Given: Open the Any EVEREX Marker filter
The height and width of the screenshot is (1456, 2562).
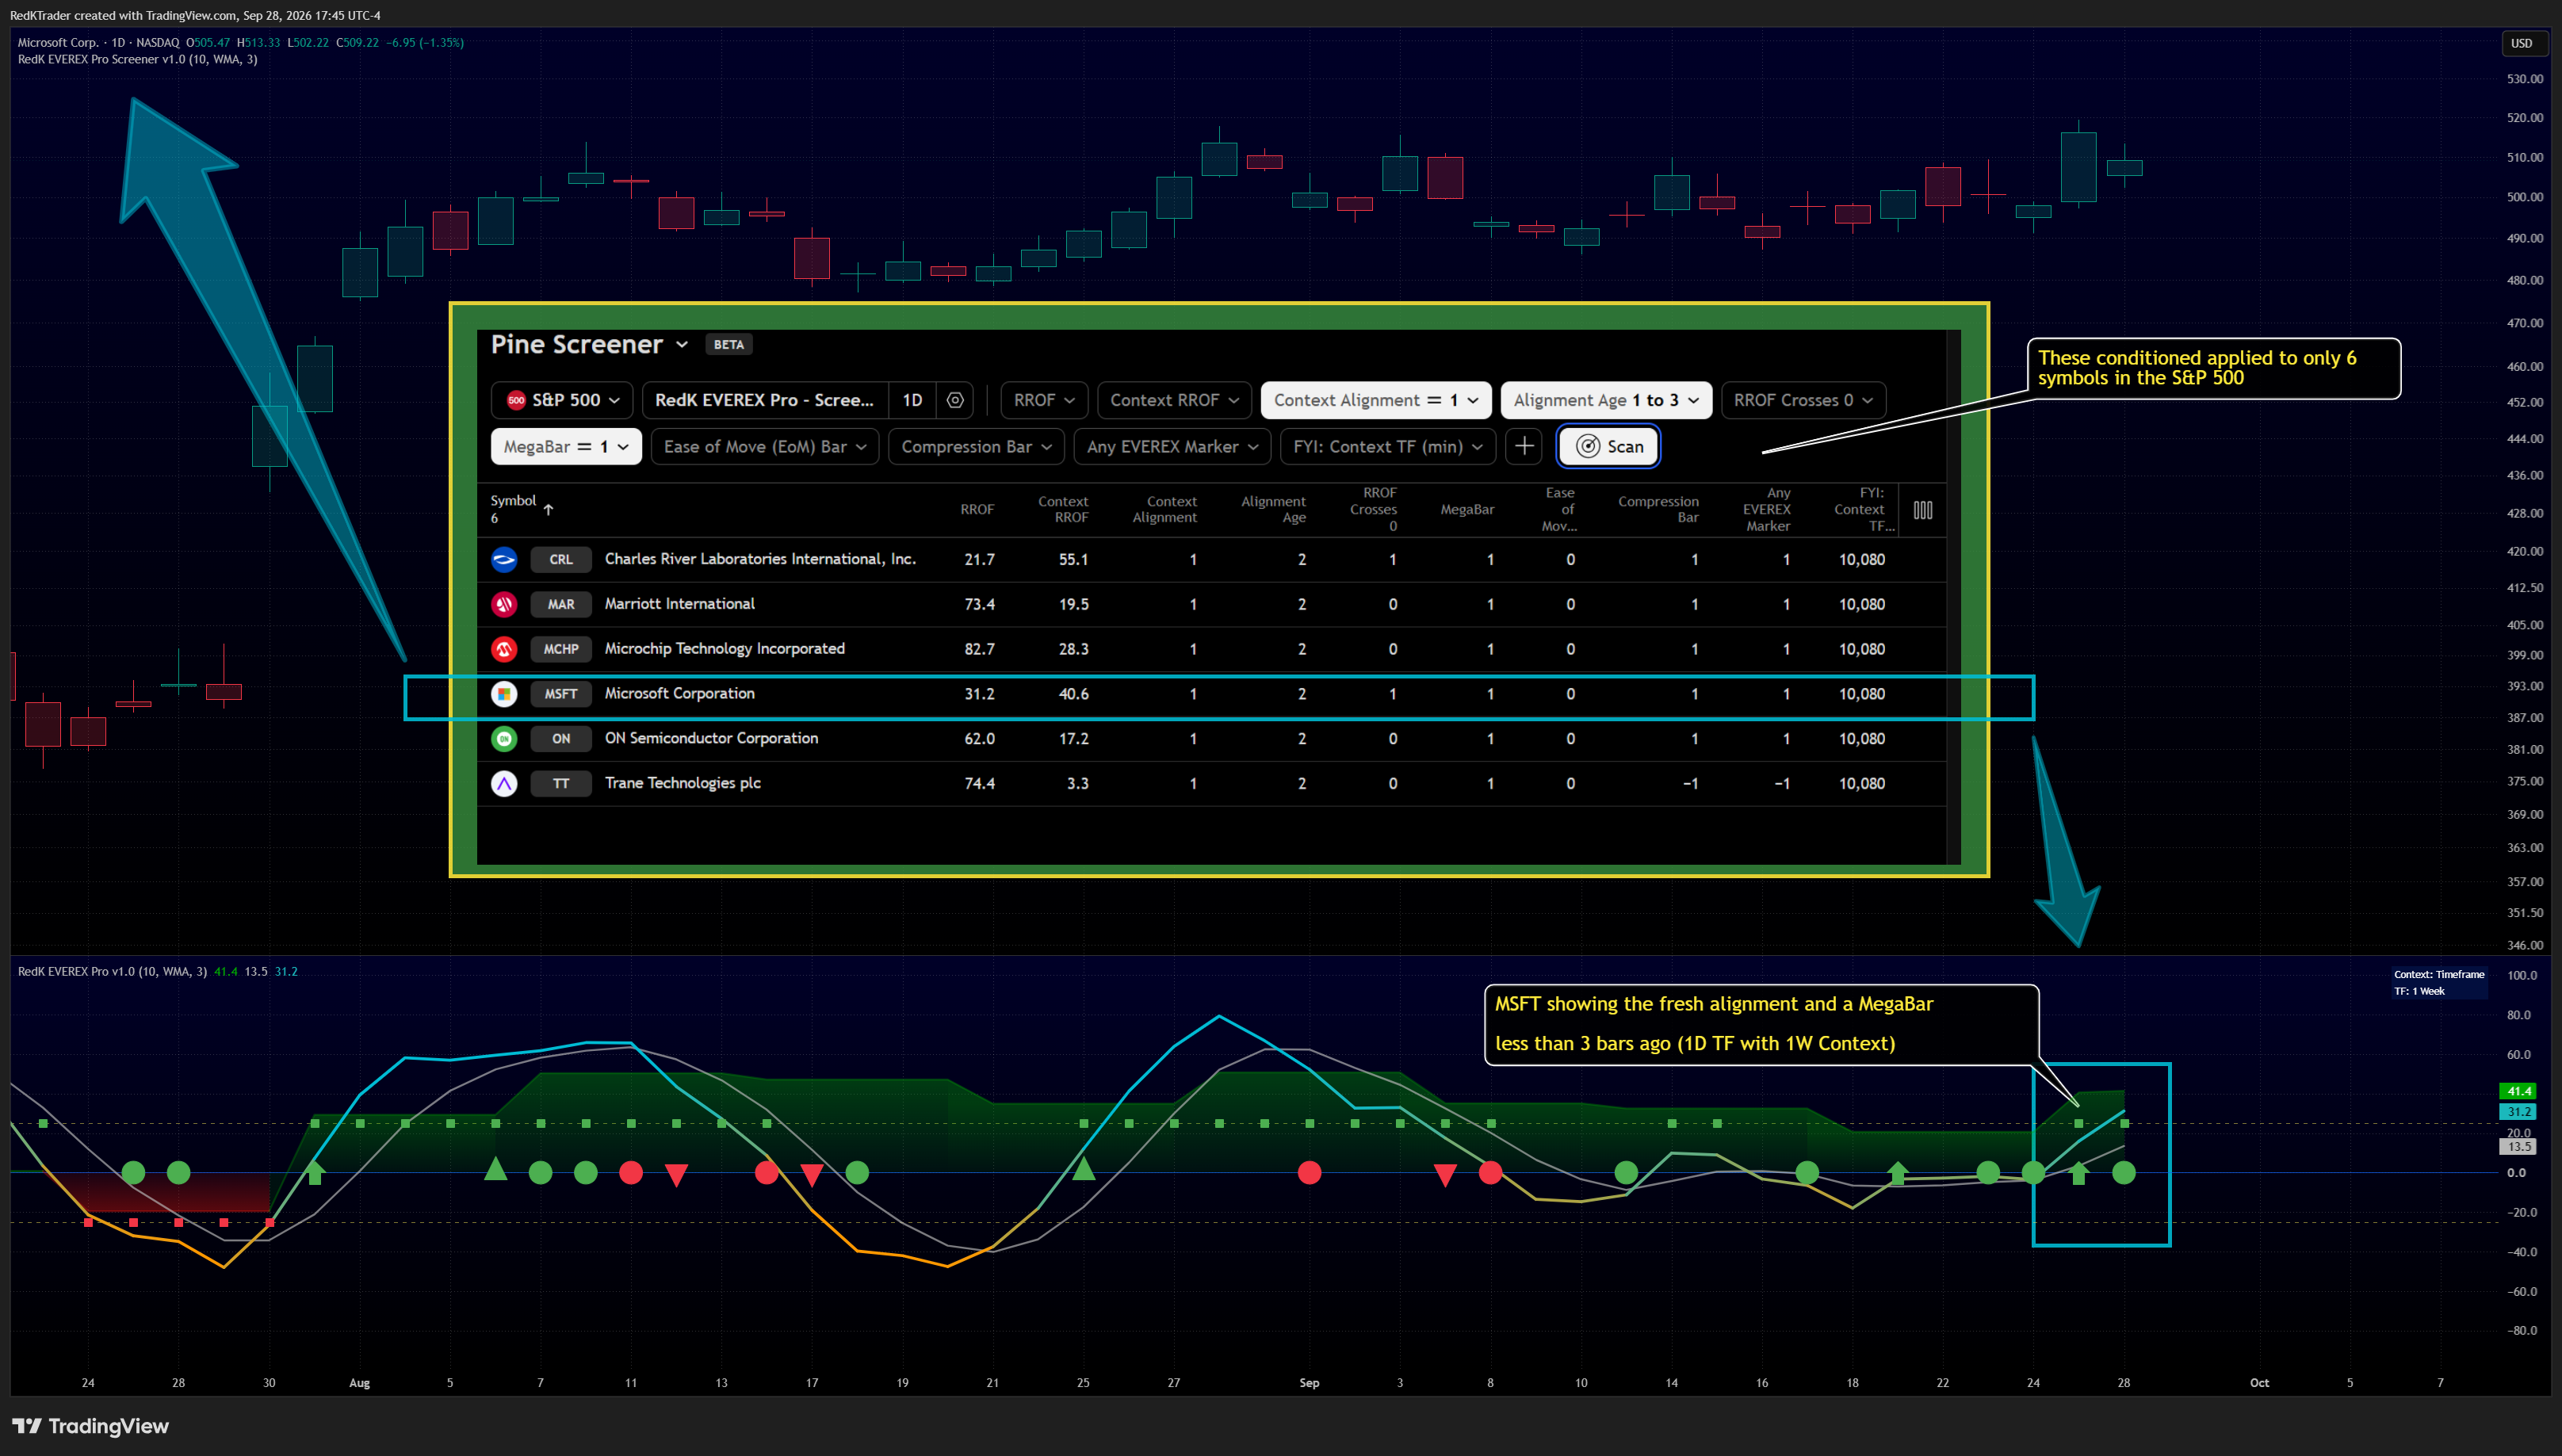Looking at the screenshot, I should click(1172, 446).
